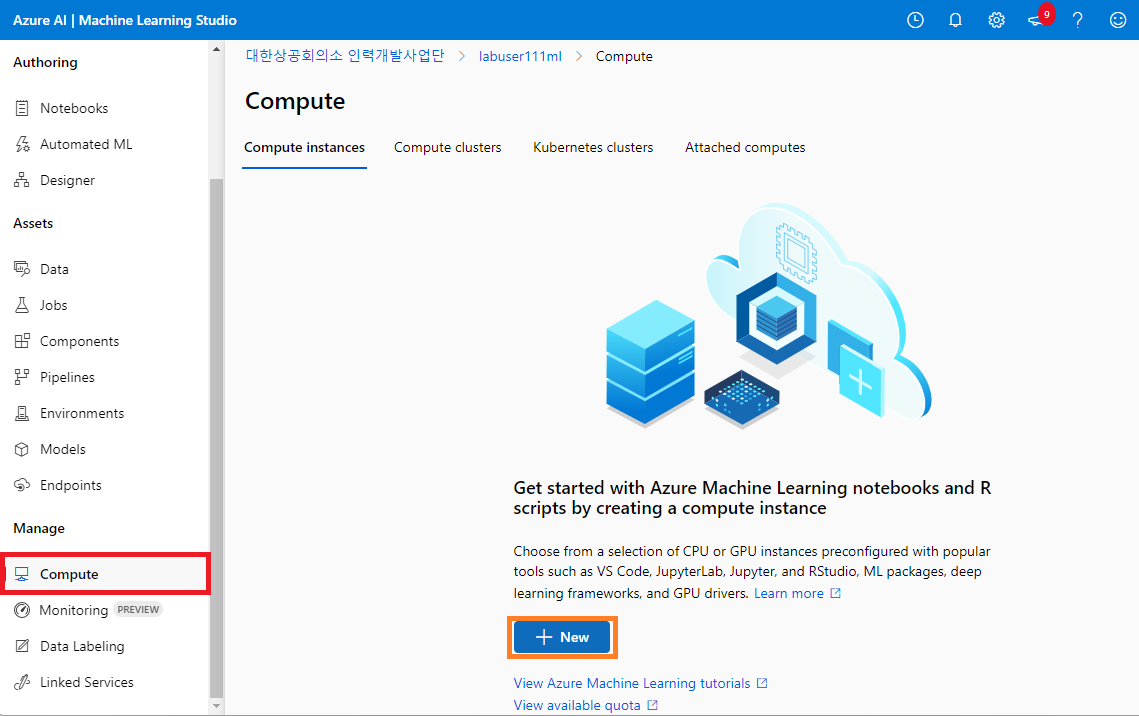Open the recent history clock icon
1139x716 pixels.
pyautogui.click(x=915, y=20)
